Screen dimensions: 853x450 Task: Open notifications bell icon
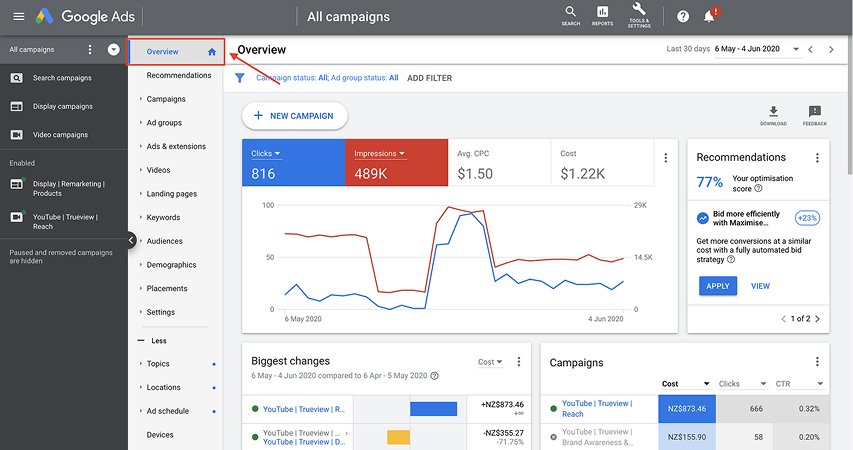[709, 17]
